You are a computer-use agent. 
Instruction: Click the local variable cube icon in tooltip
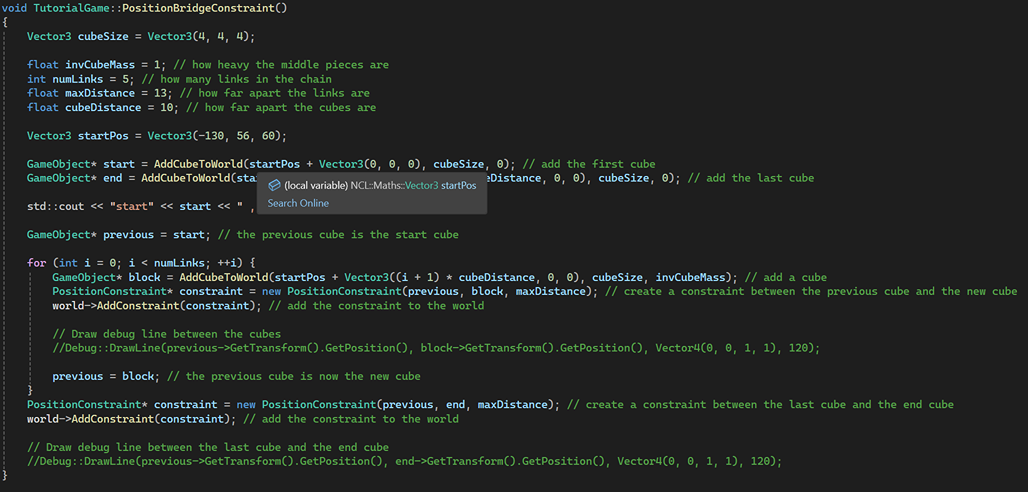coord(274,185)
